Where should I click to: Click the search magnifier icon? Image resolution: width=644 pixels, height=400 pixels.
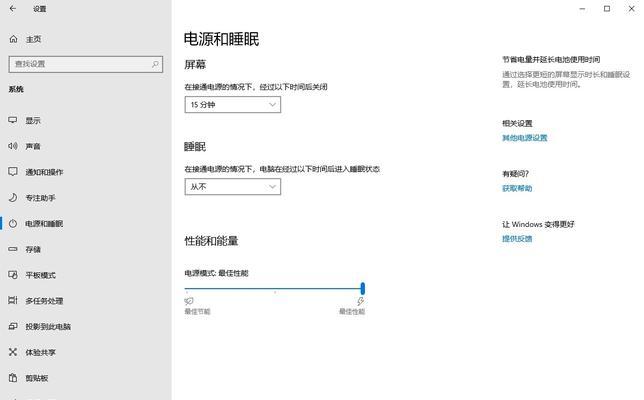tap(155, 64)
